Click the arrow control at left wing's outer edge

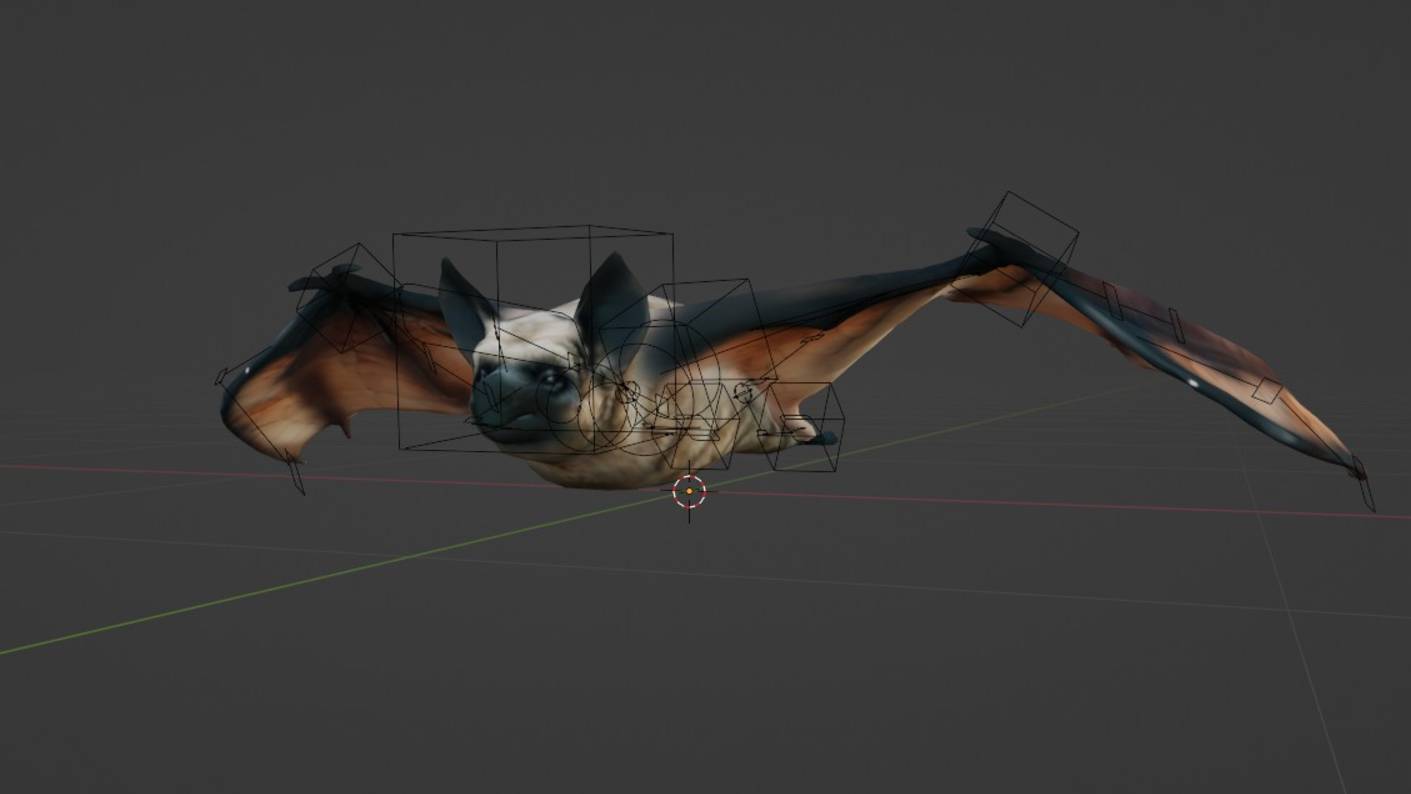tap(221, 377)
